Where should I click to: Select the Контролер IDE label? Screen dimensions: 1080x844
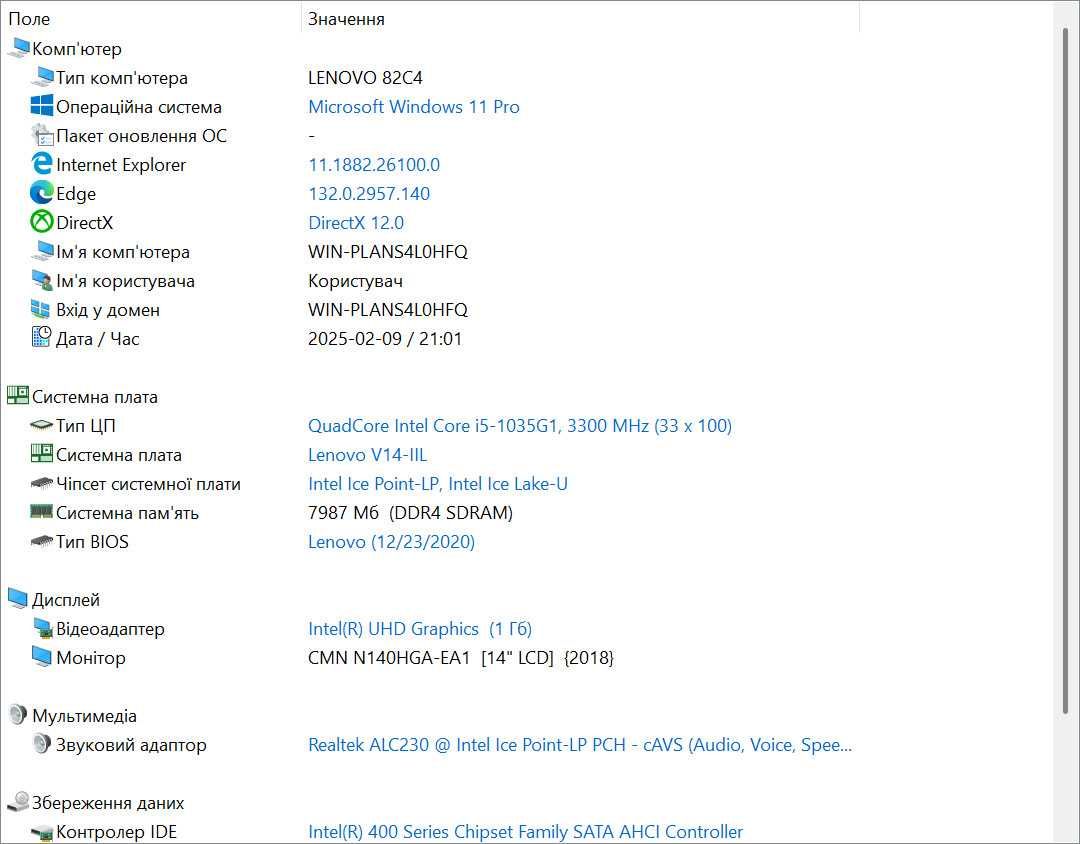click(116, 832)
